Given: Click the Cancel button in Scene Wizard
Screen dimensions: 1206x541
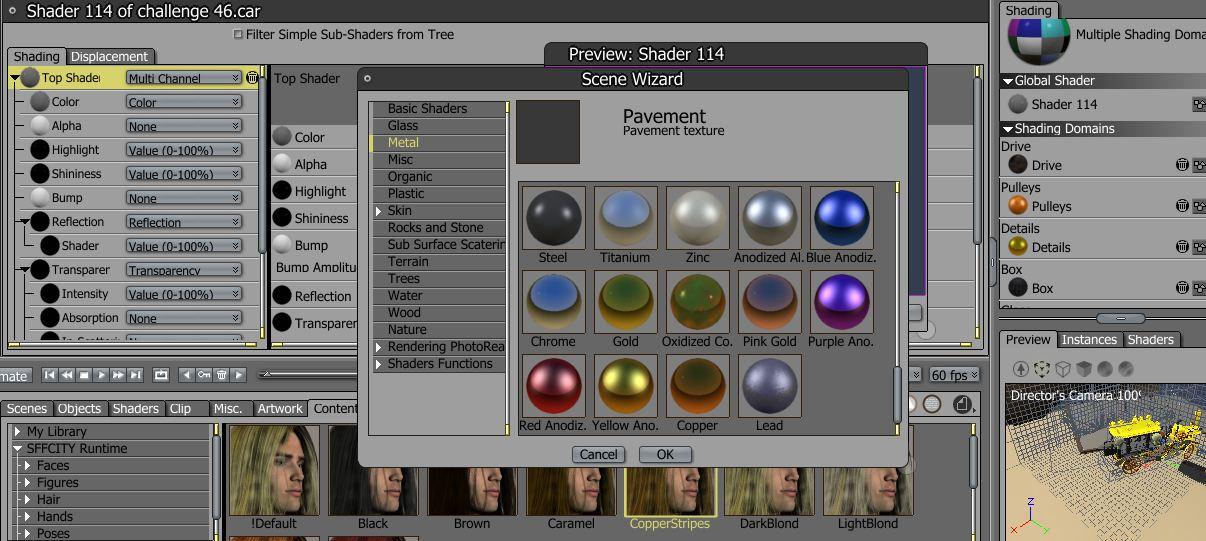Looking at the screenshot, I should (598, 454).
